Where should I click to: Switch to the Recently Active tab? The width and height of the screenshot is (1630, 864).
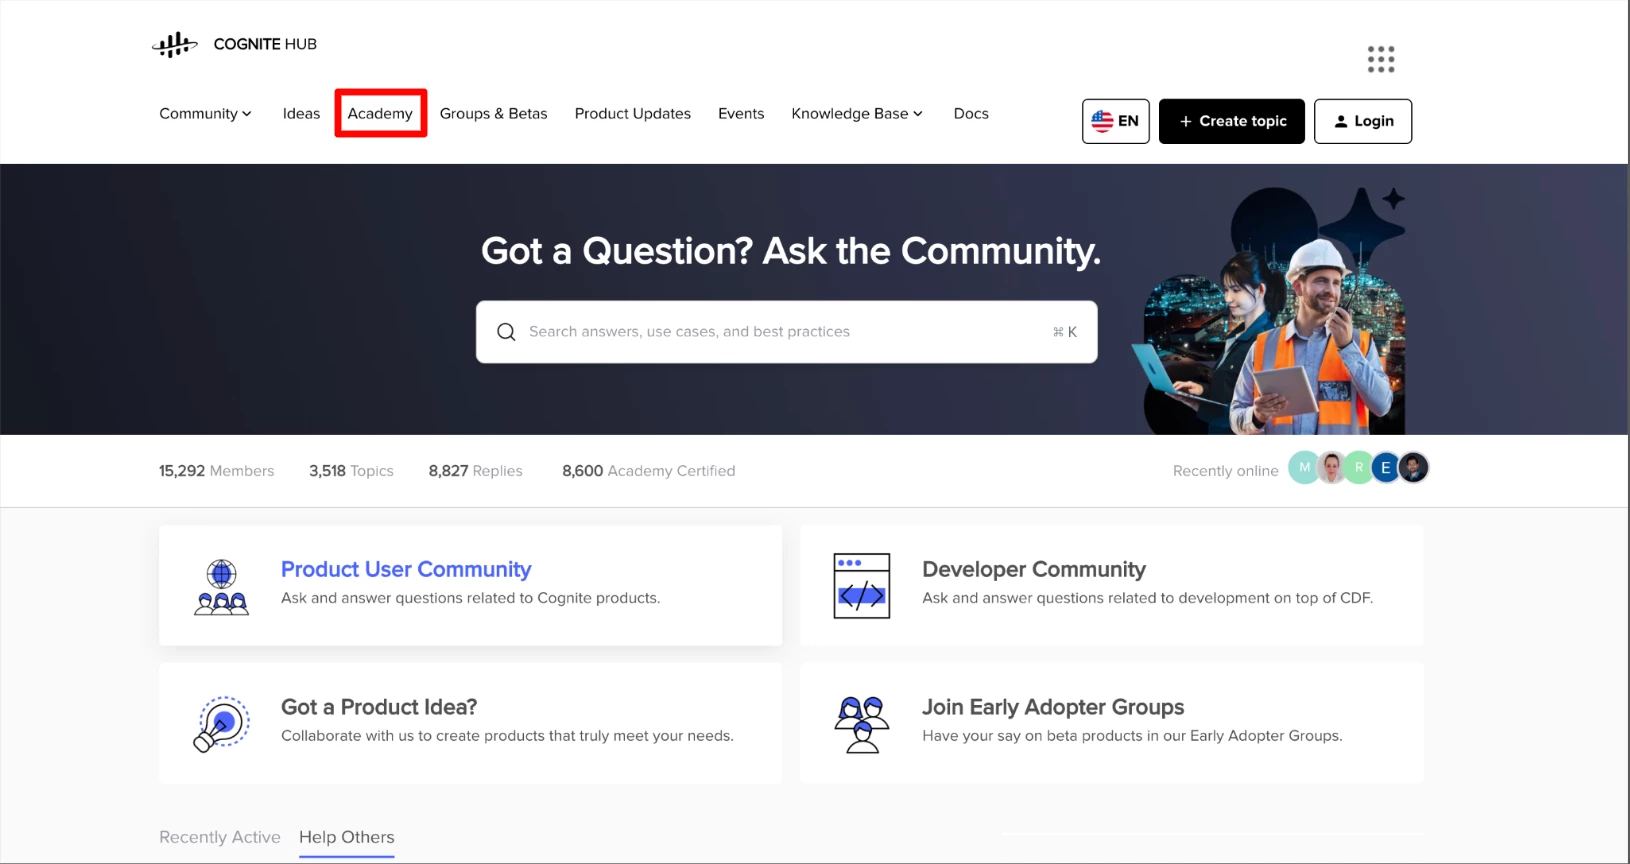(220, 837)
